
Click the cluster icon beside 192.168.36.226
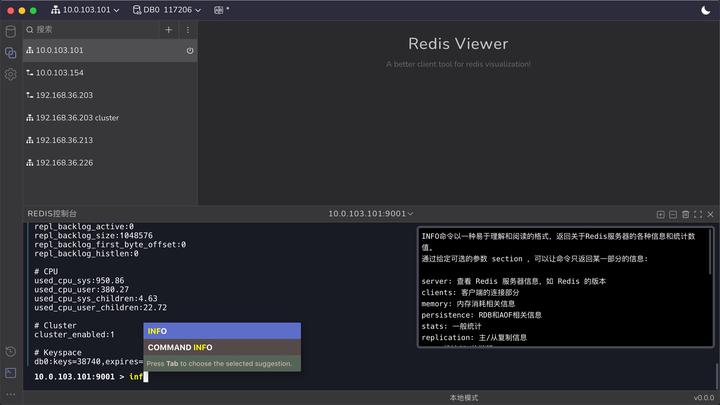click(x=30, y=163)
